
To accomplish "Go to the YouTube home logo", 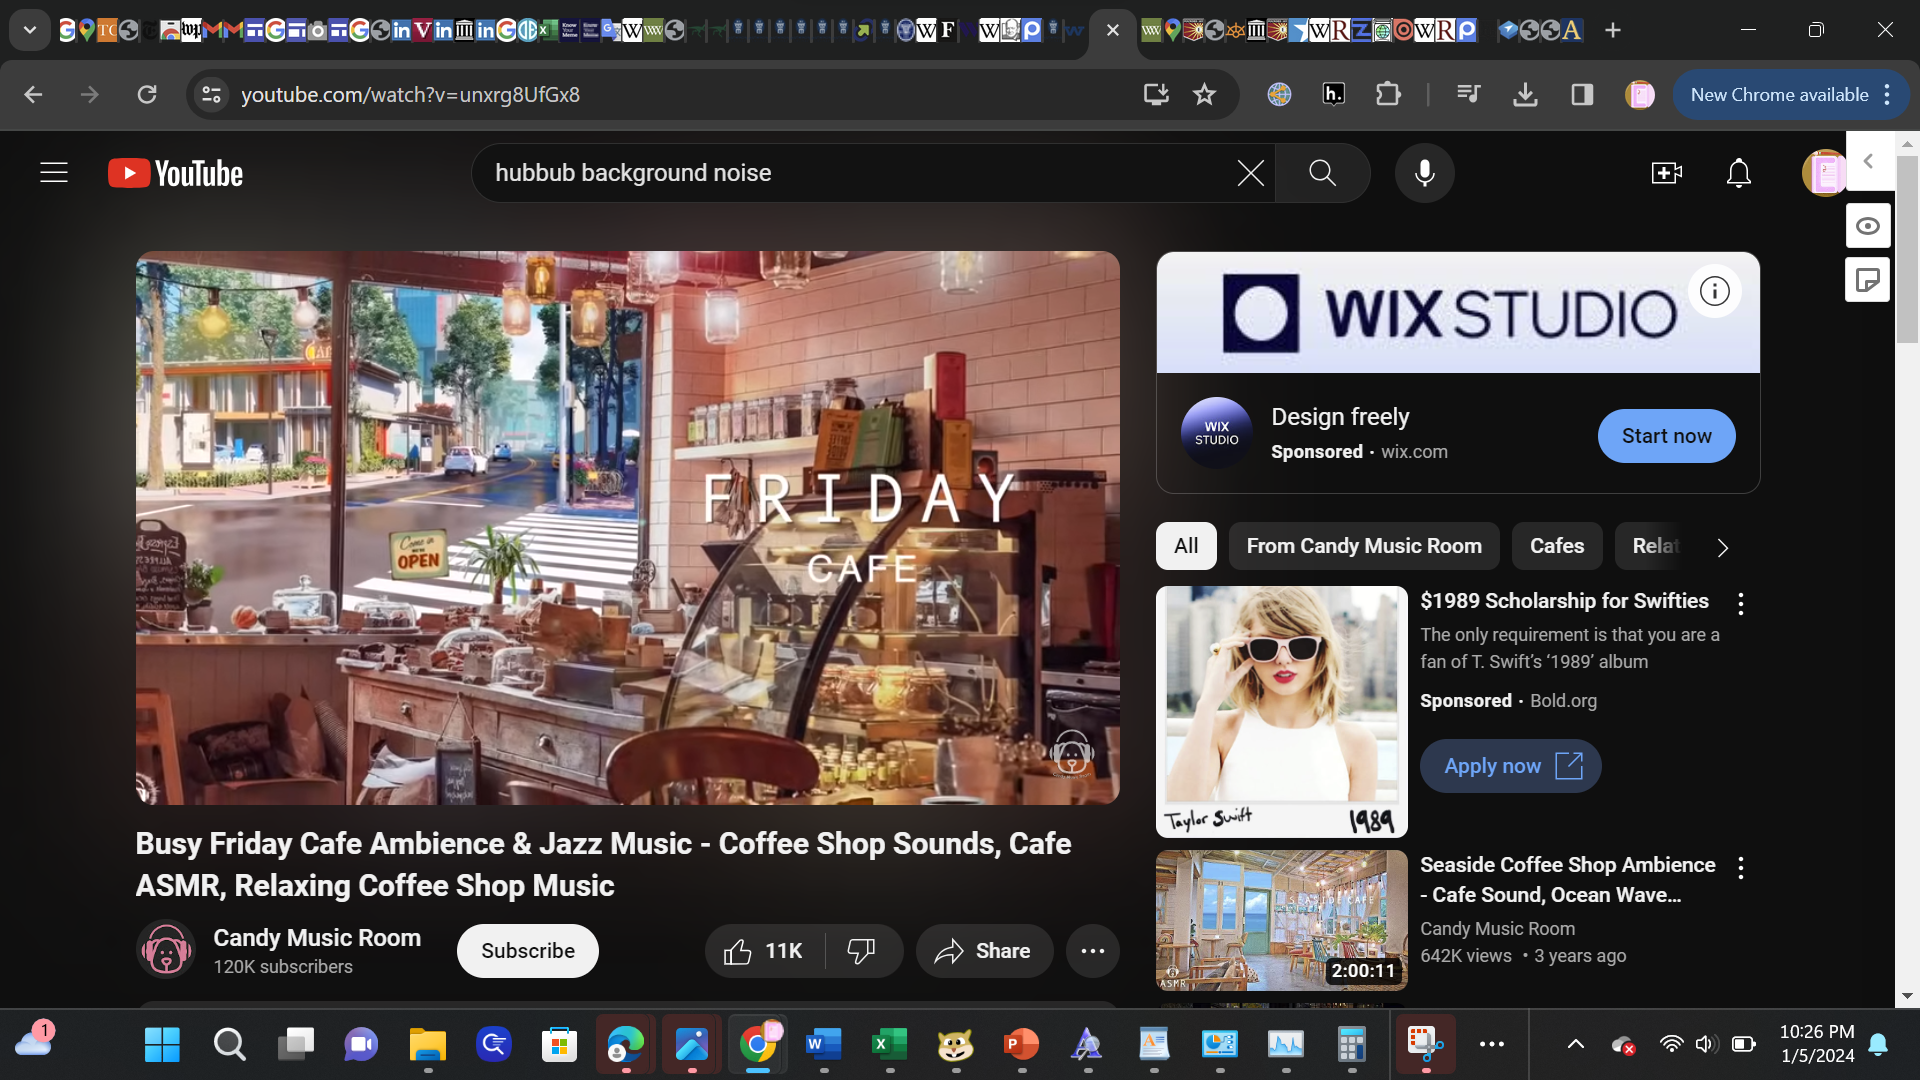I will click(x=176, y=173).
